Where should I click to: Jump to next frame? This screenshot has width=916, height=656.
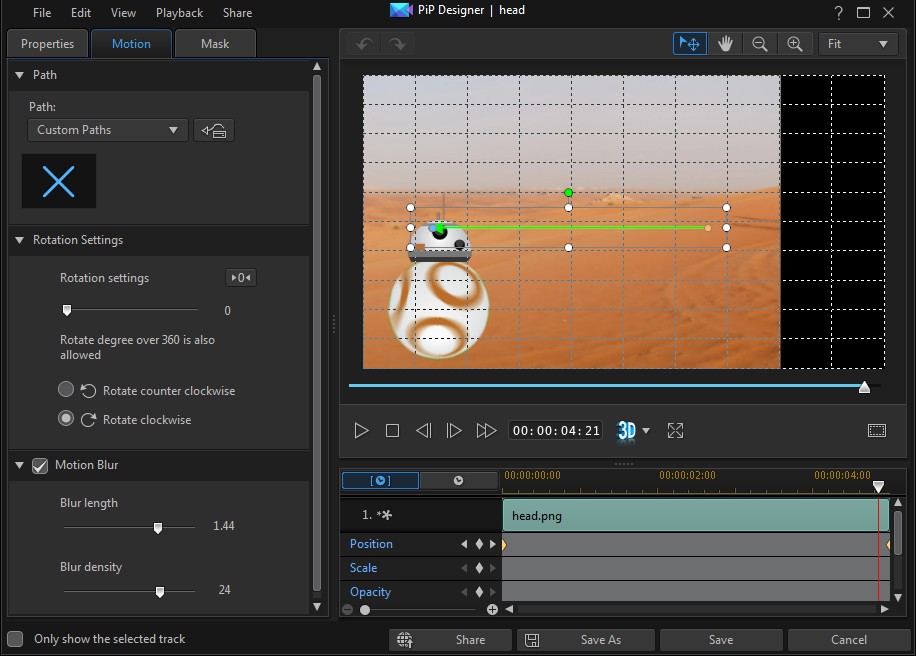tap(454, 431)
